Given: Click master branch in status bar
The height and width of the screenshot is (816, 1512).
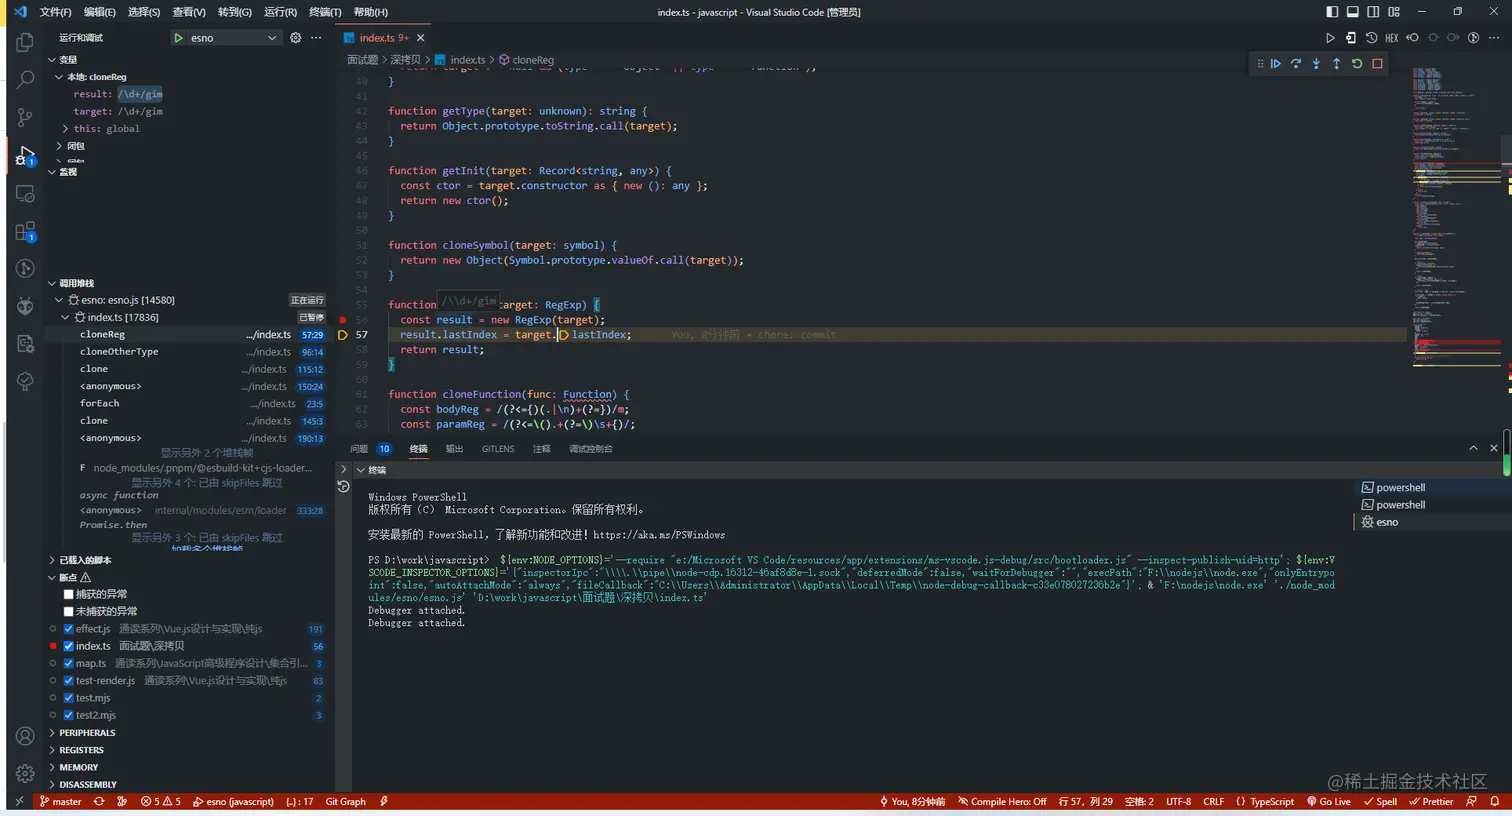Looking at the screenshot, I should [61, 801].
